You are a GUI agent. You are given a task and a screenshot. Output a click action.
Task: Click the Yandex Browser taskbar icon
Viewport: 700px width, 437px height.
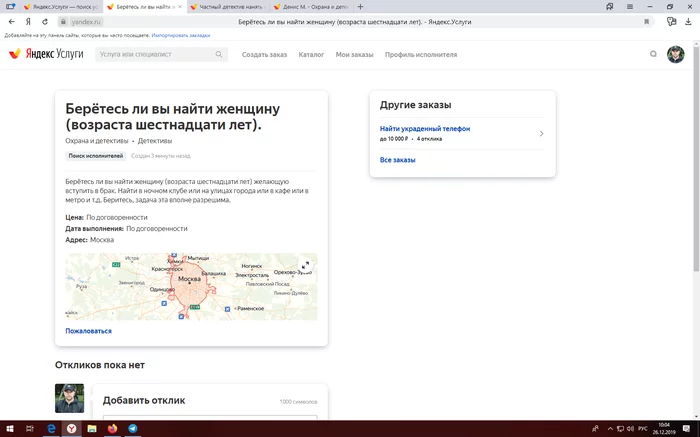[x=71, y=429]
